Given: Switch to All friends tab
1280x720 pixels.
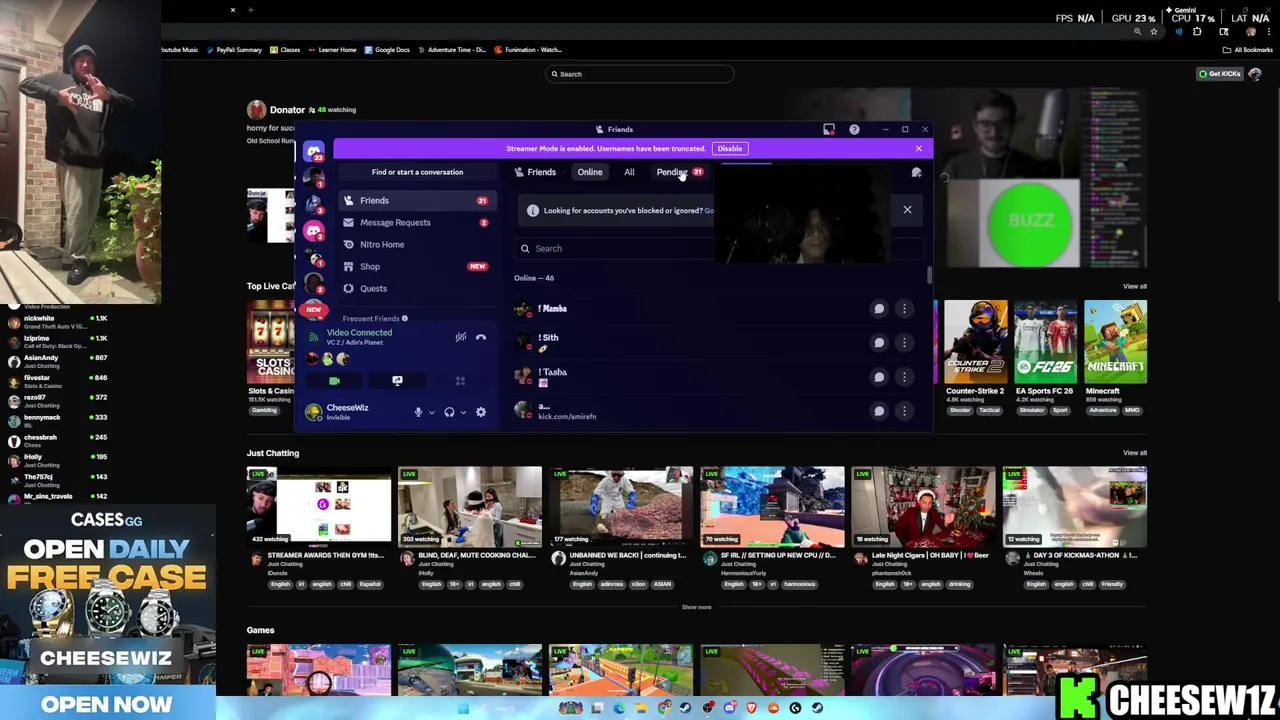Looking at the screenshot, I should (629, 172).
